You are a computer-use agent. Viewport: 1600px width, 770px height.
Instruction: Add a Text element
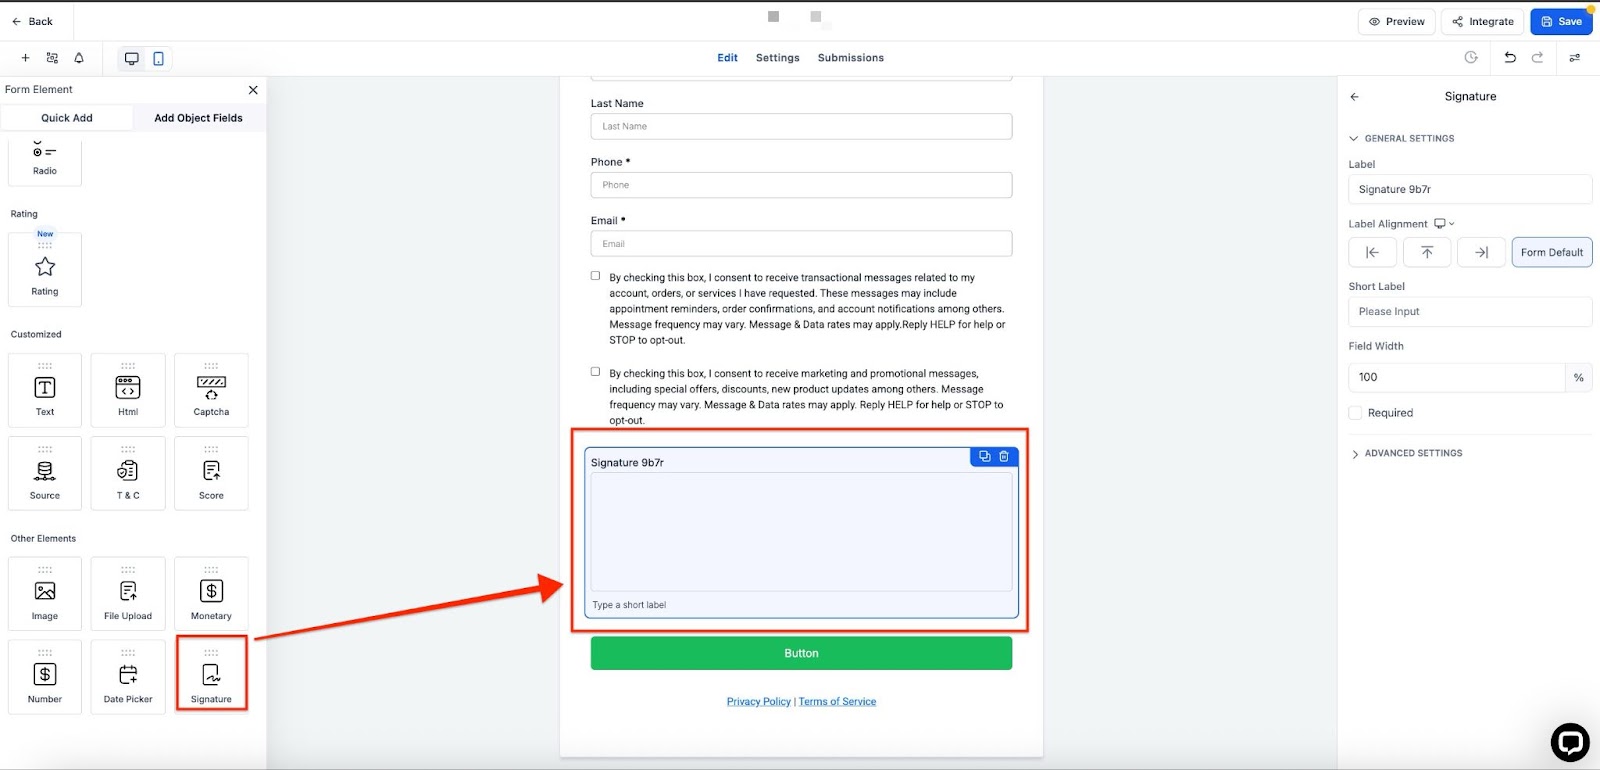pyautogui.click(x=45, y=390)
